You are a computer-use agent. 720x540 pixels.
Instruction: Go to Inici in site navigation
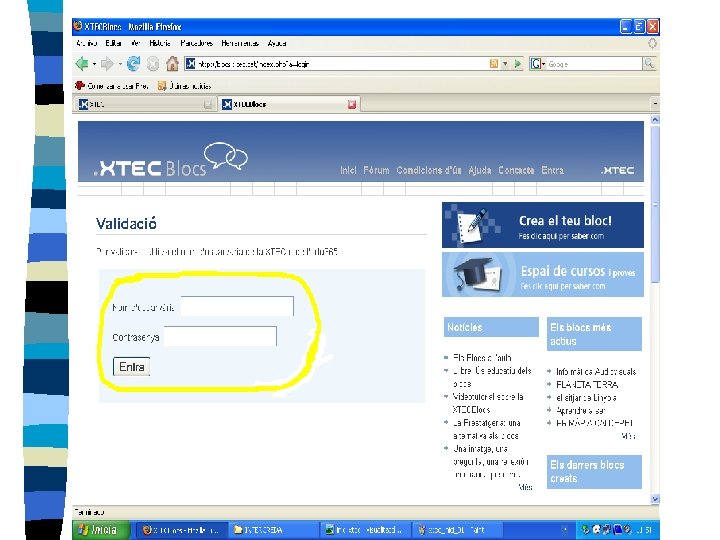click(x=348, y=170)
